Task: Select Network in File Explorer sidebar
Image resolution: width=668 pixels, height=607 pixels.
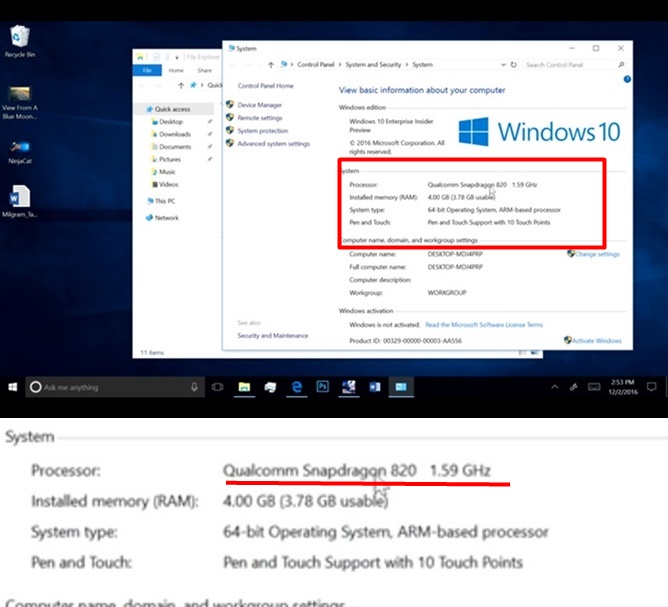Action: click(167, 218)
